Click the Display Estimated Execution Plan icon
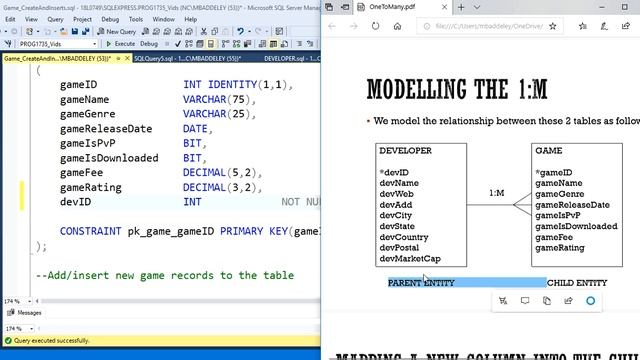The width and height of the screenshot is (640, 360). (189, 44)
